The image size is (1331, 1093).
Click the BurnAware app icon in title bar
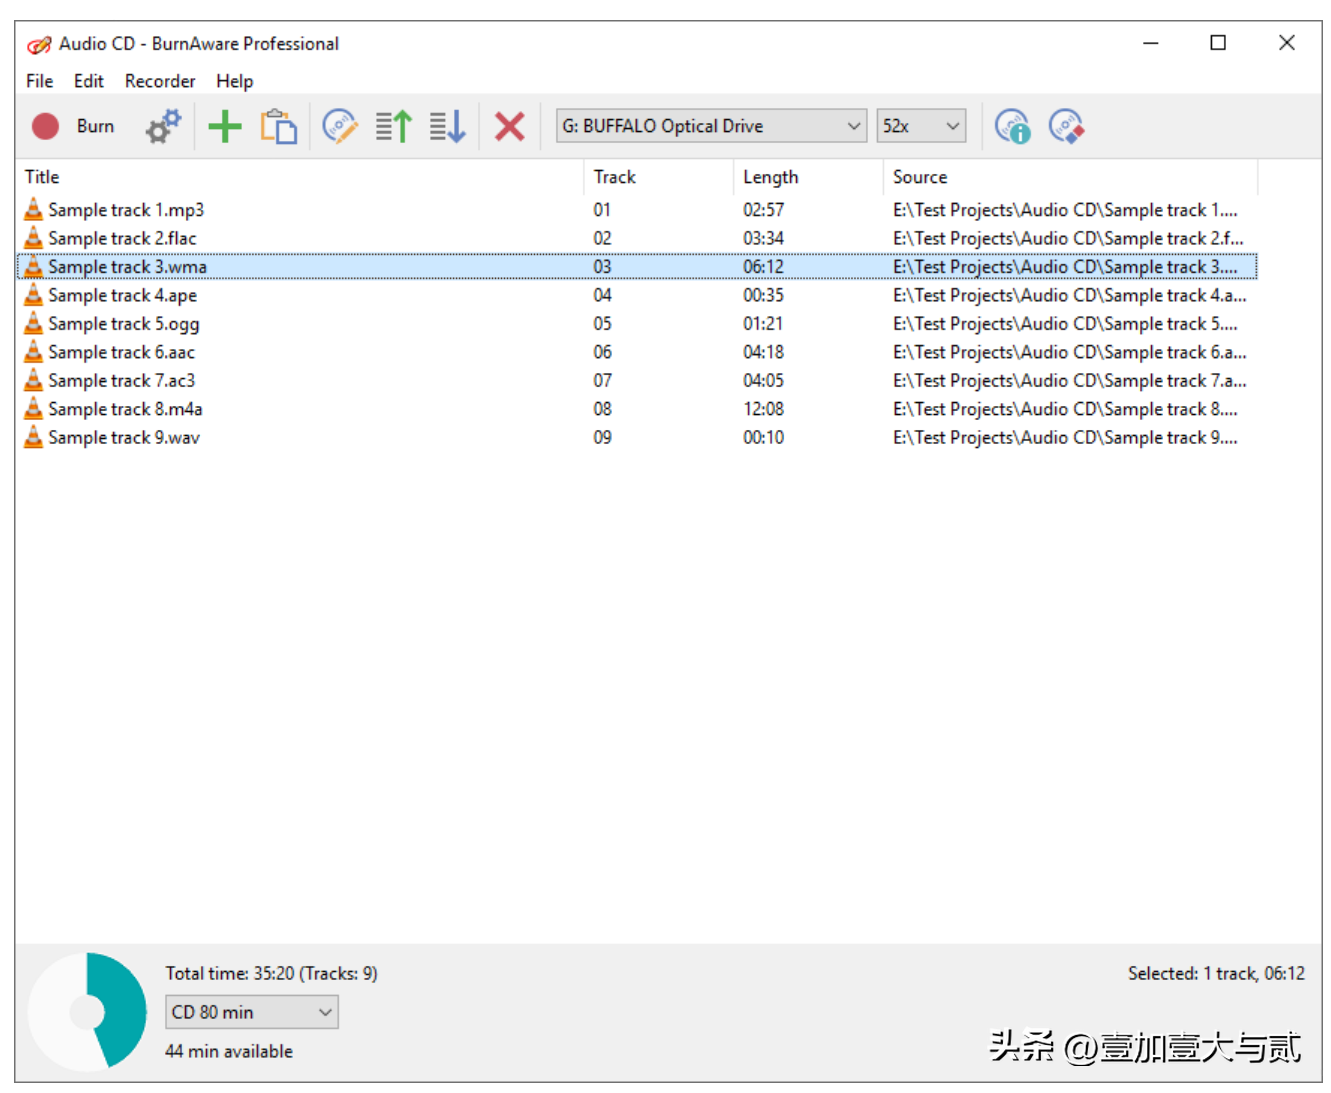pos(39,44)
